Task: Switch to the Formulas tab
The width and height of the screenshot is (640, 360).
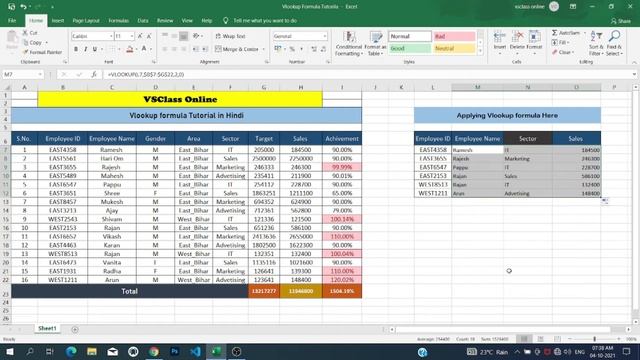Action: [x=118, y=20]
